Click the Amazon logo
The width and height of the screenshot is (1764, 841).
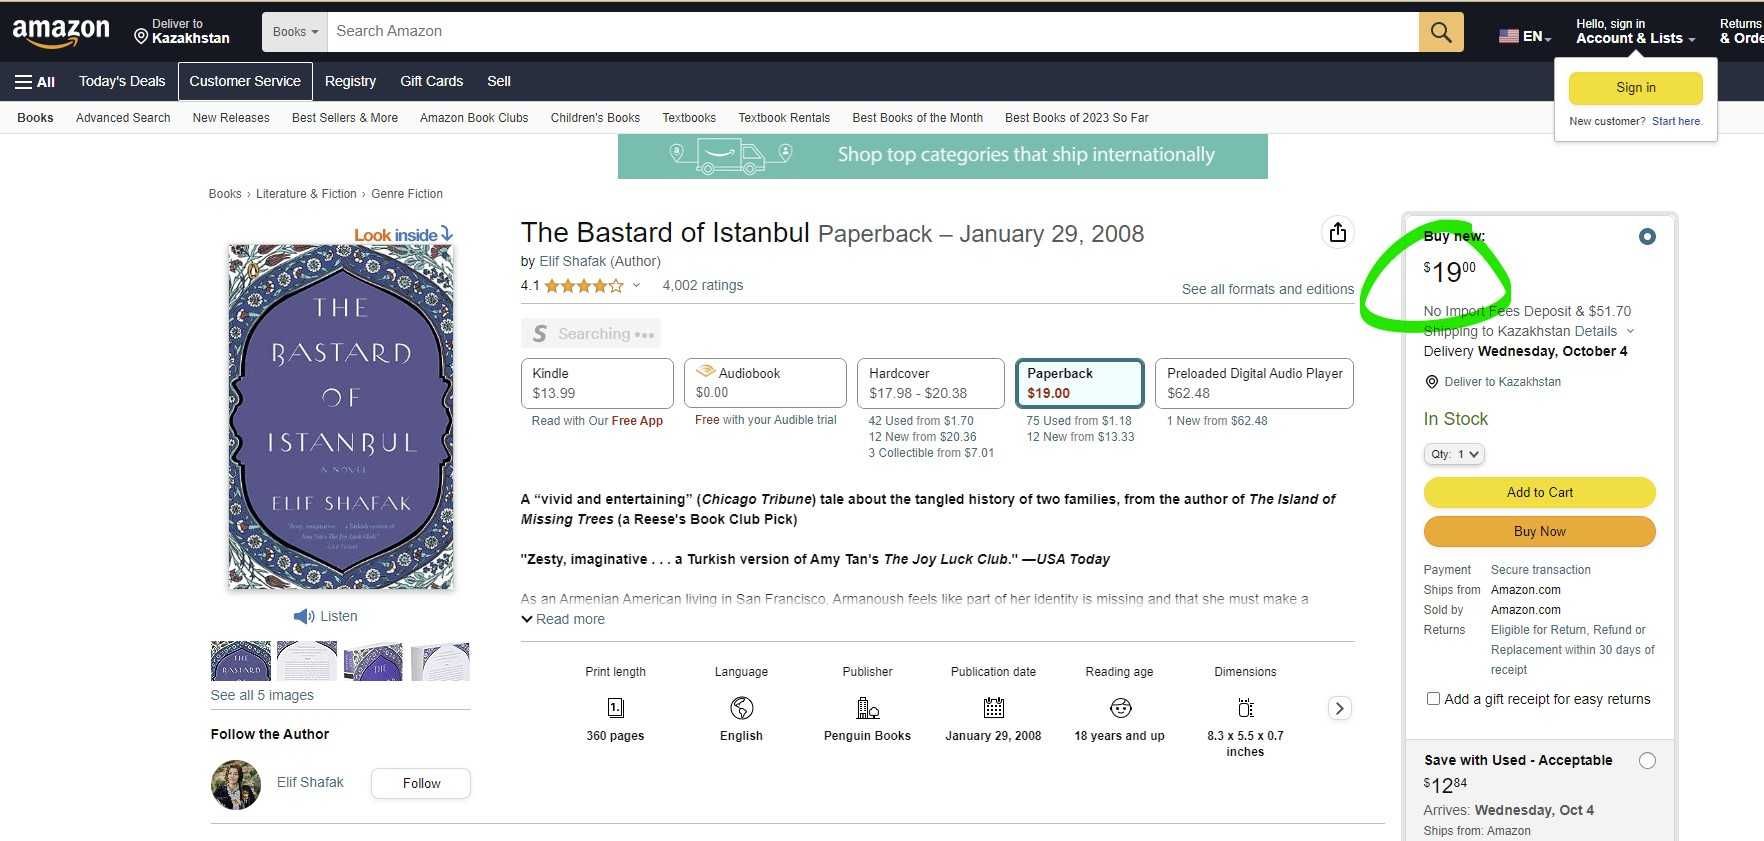pyautogui.click(x=61, y=32)
